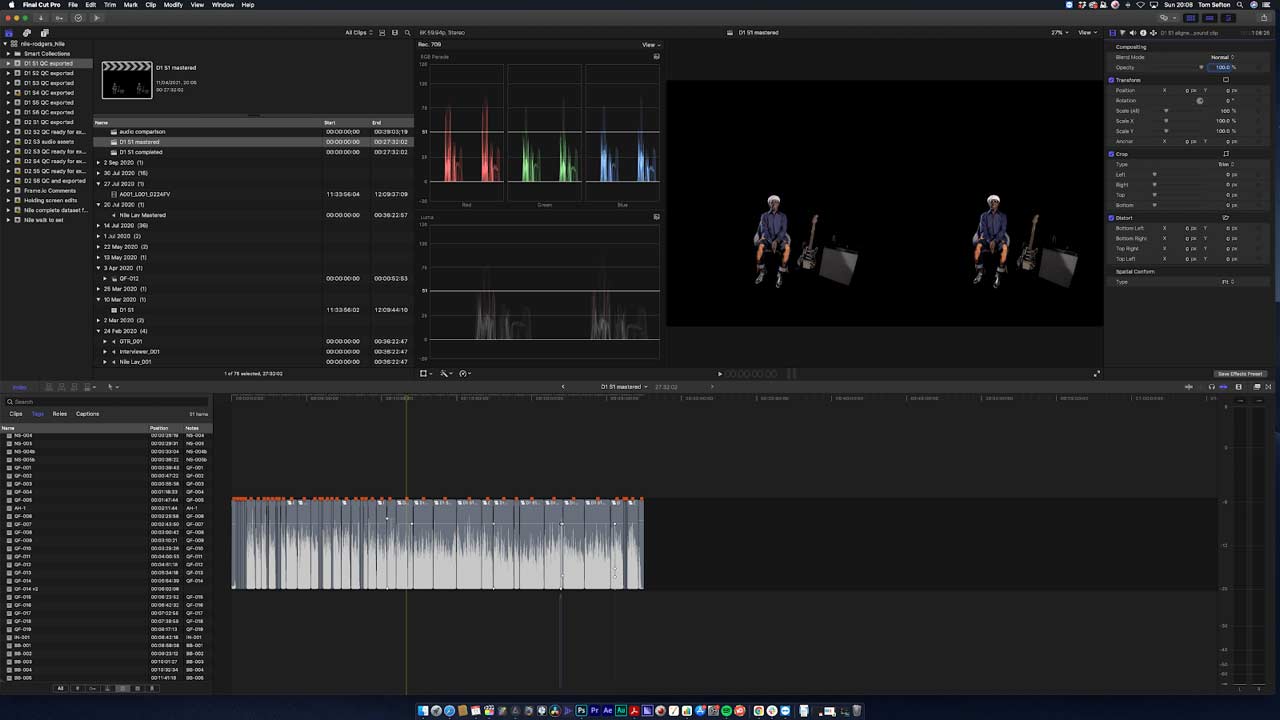Switch the browser to list or filmstrip view
The width and height of the screenshot is (1280, 720).
[x=382, y=33]
